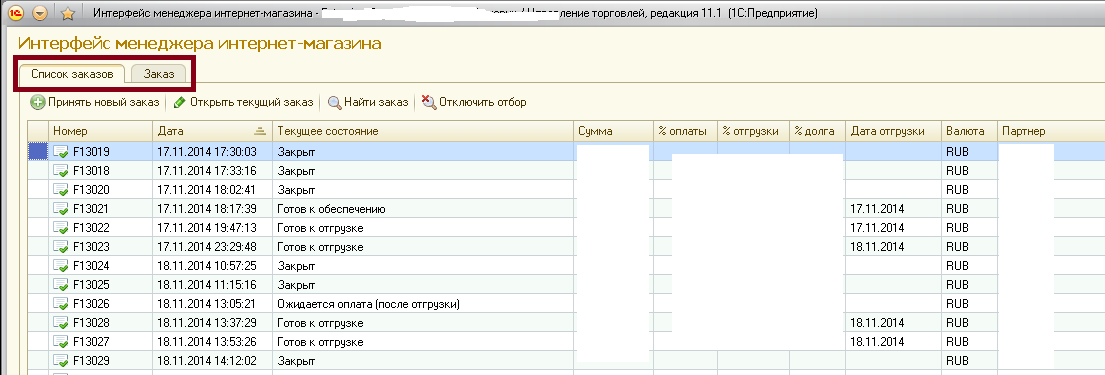Click Отключить отбор button
The image size is (1105, 375).
pyautogui.click(x=474, y=102)
